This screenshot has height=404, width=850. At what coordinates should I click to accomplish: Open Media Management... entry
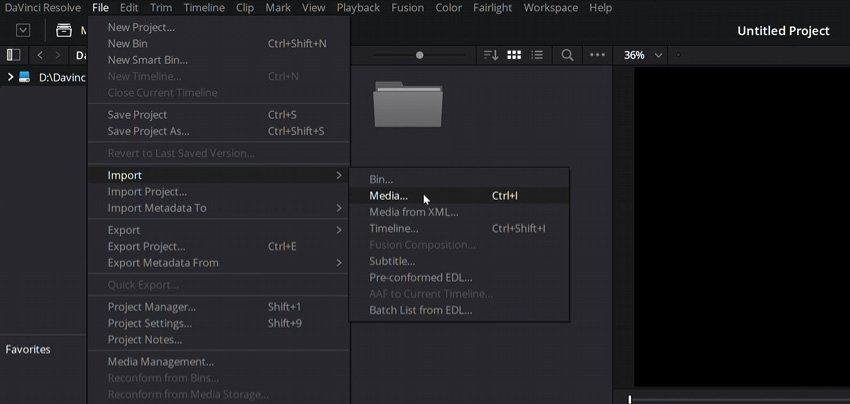point(218,362)
